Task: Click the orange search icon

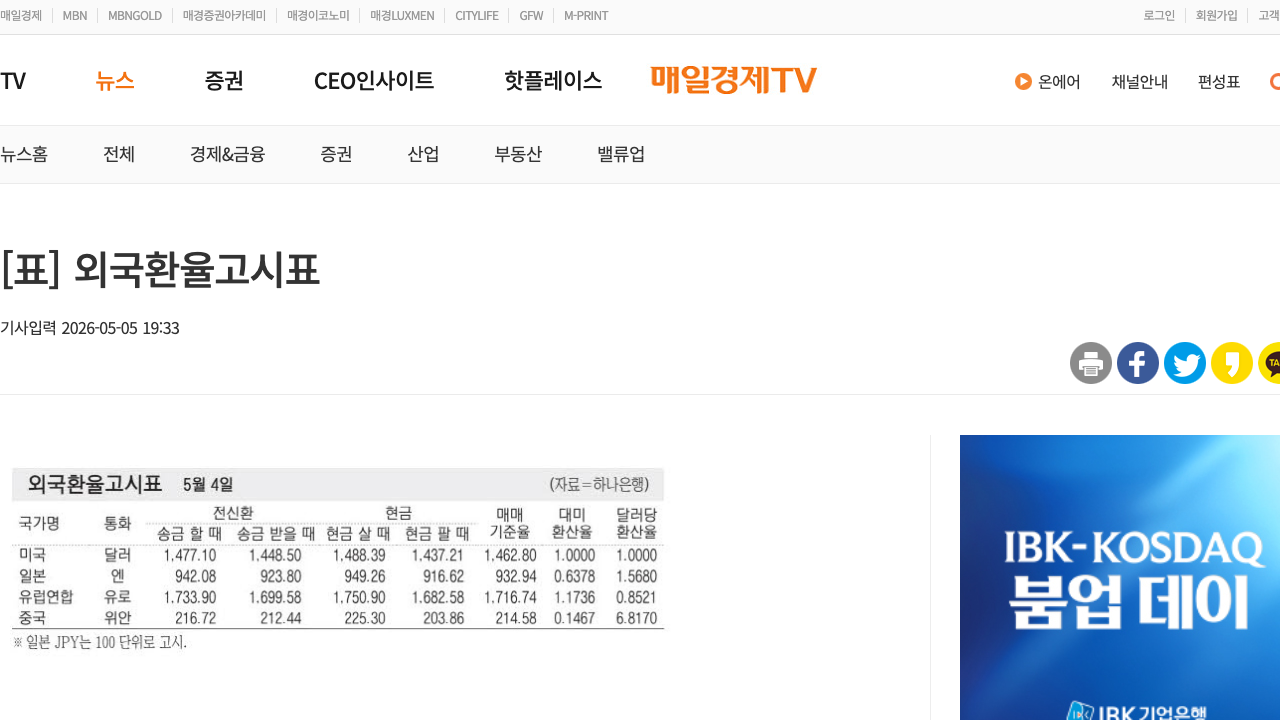Action: (1275, 81)
